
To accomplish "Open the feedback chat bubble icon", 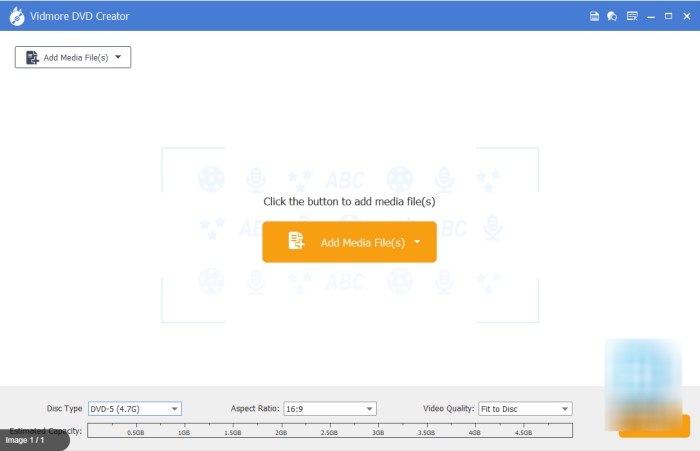I will 612,16.
